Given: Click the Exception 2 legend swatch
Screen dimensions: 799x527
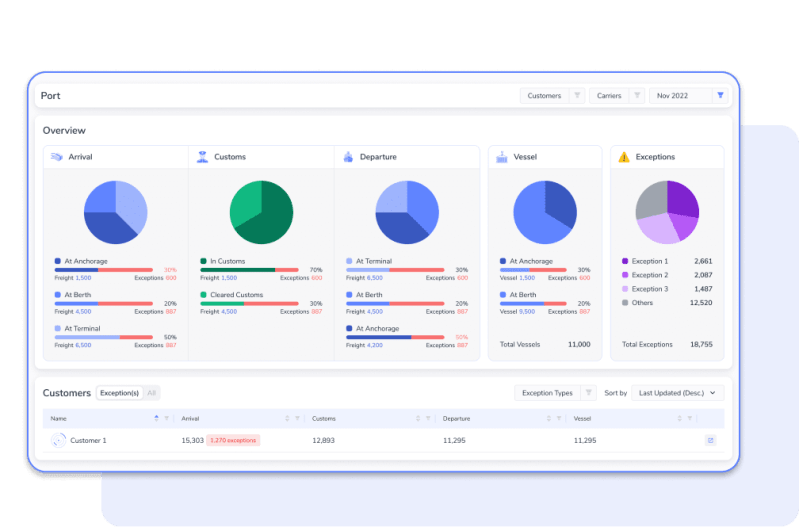Looking at the screenshot, I should (625, 275).
